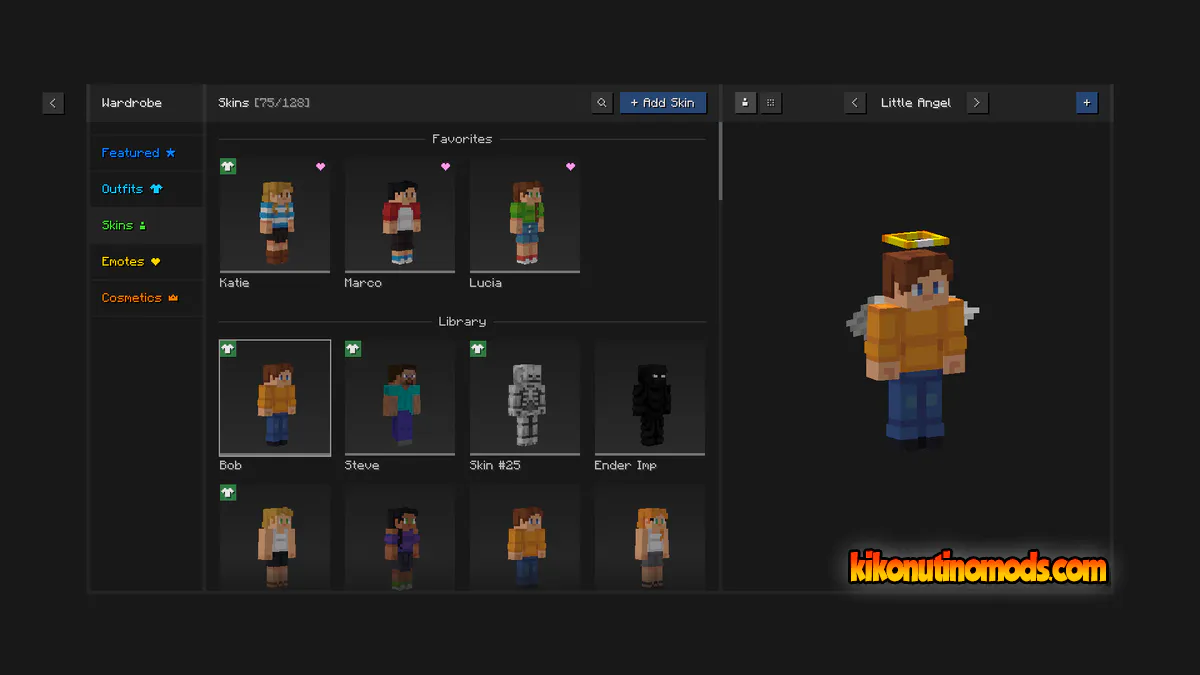This screenshot has height=675, width=1200.
Task: Click the blue plus to add outfit
Action: click(1087, 103)
